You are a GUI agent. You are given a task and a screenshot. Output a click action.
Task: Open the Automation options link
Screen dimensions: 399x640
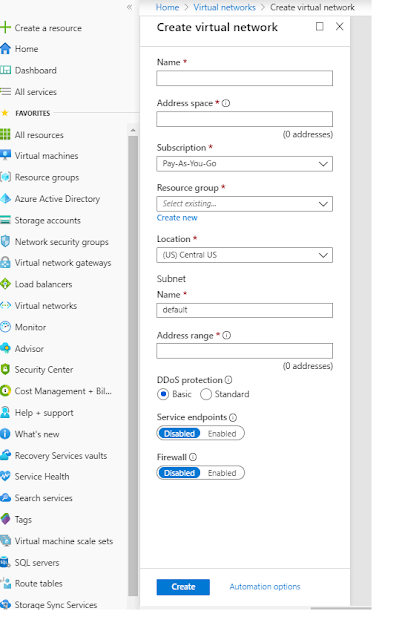[x=265, y=587]
